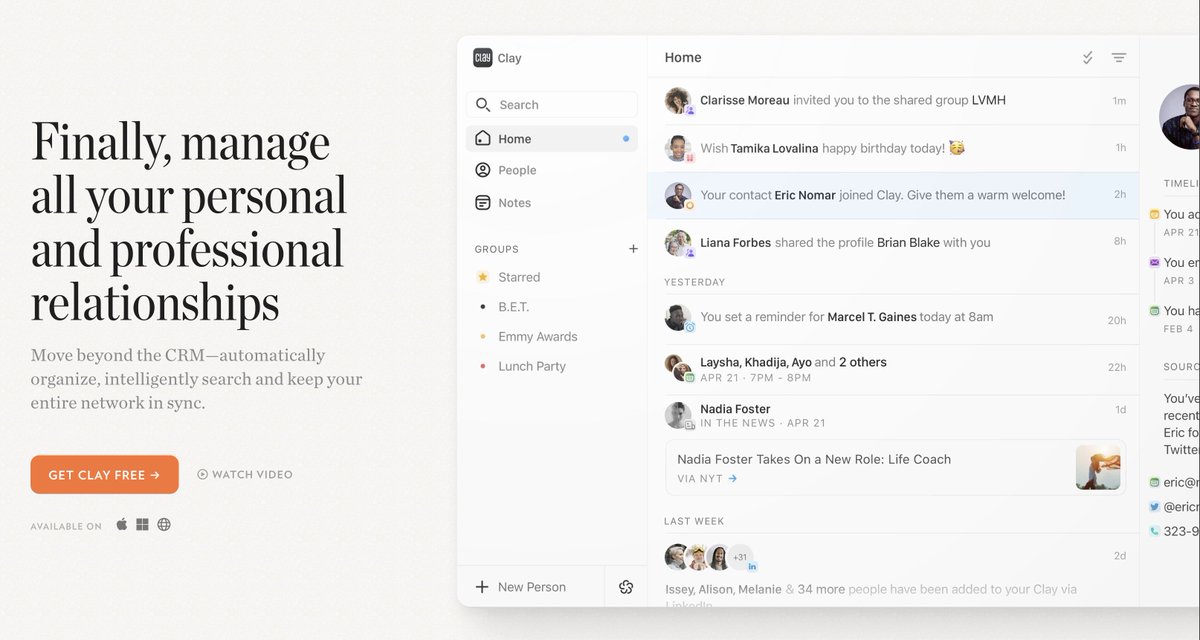Click the Search field in sidebar
This screenshot has width=1200, height=640.
coord(552,105)
